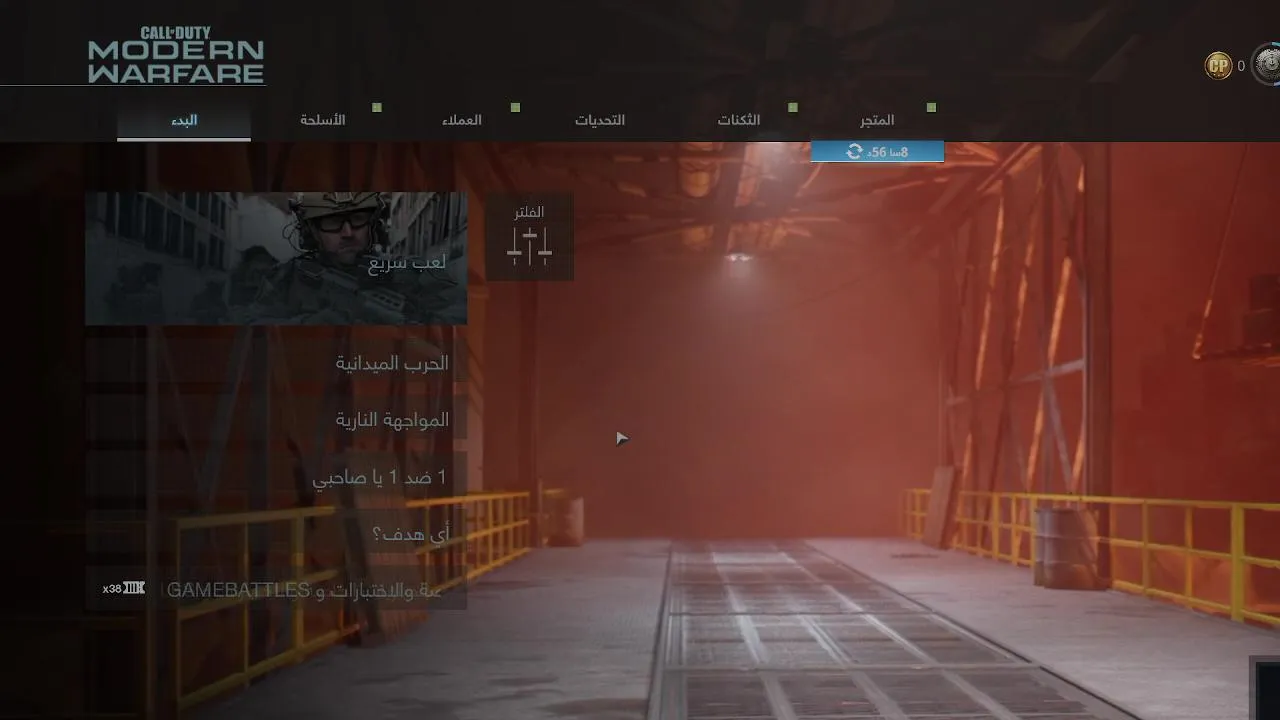Open the العملاء tab
The image size is (1280, 720).
click(x=462, y=120)
